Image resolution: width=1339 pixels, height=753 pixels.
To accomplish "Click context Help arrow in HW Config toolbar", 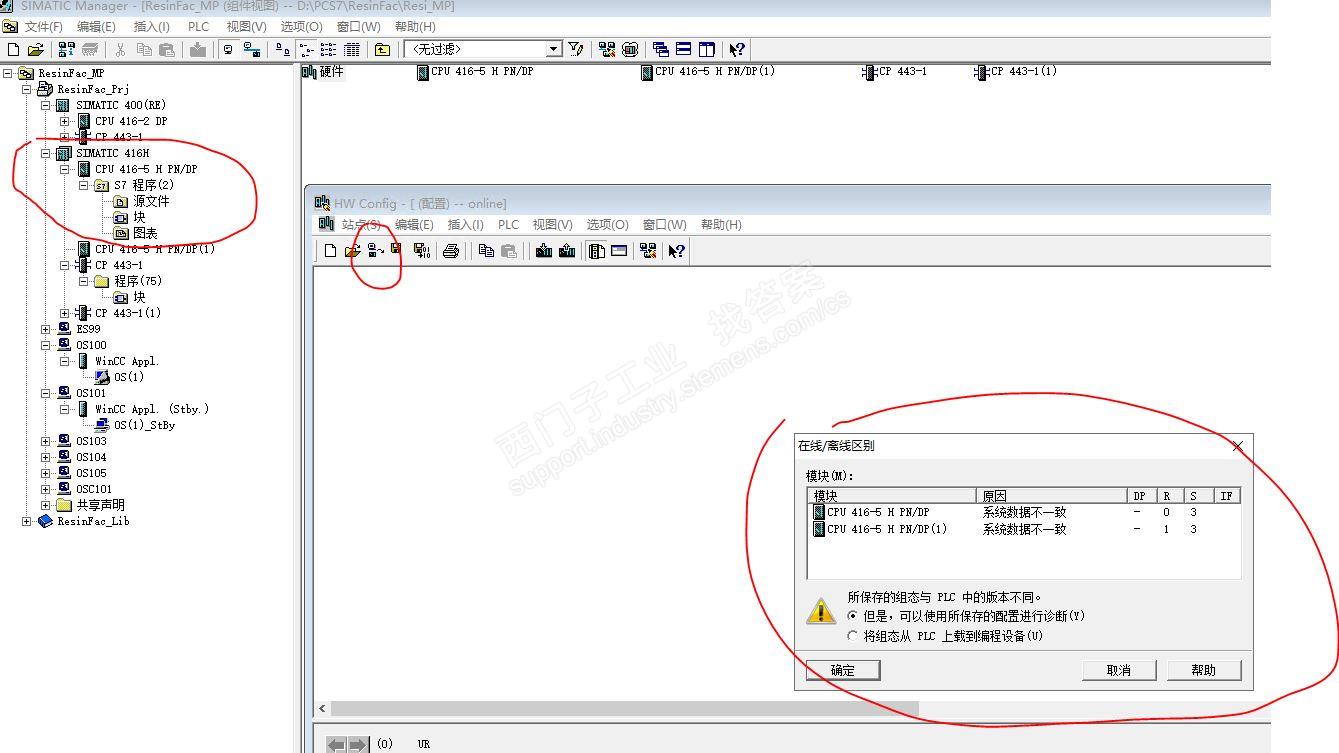I will [x=677, y=251].
